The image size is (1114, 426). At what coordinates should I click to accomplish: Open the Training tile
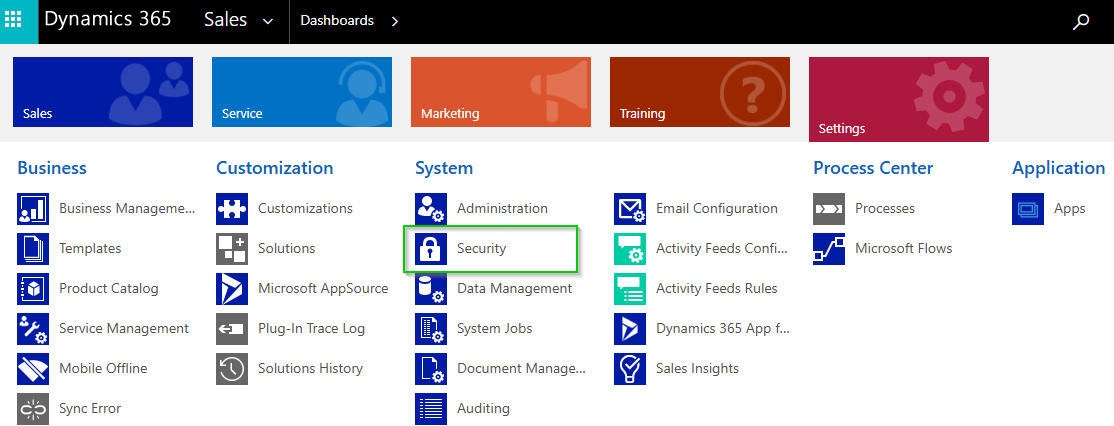click(x=699, y=92)
